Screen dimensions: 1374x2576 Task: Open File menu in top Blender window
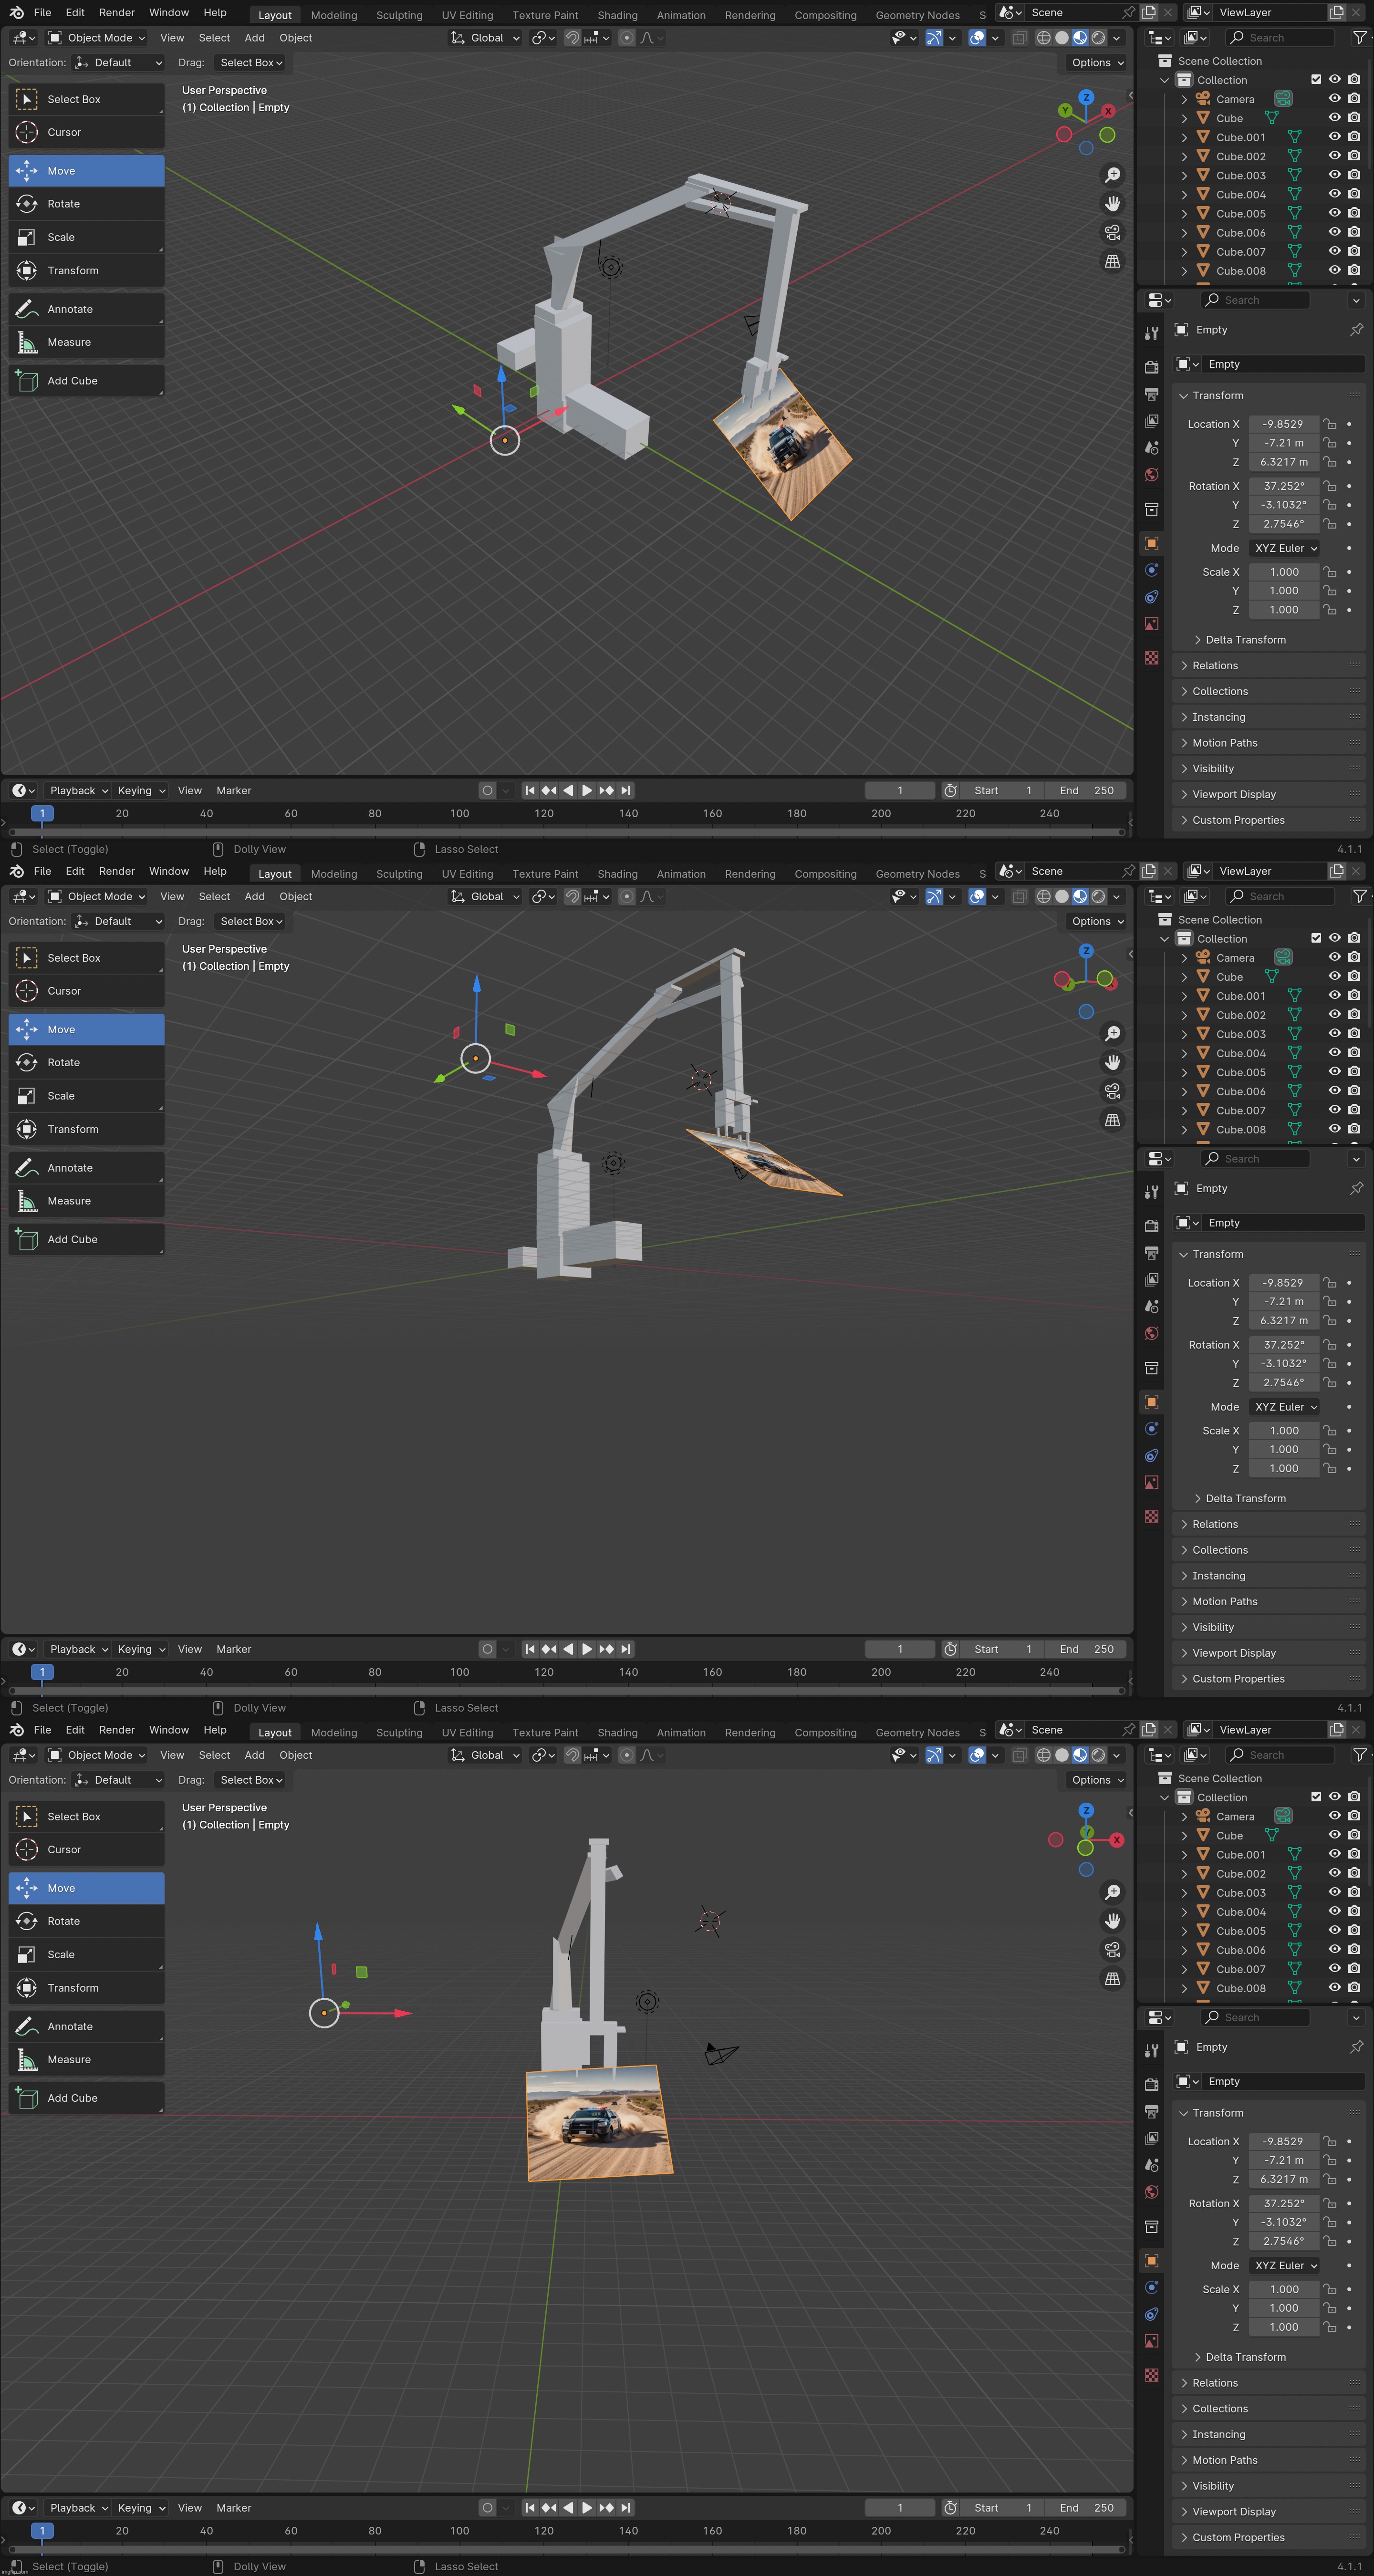(x=42, y=13)
